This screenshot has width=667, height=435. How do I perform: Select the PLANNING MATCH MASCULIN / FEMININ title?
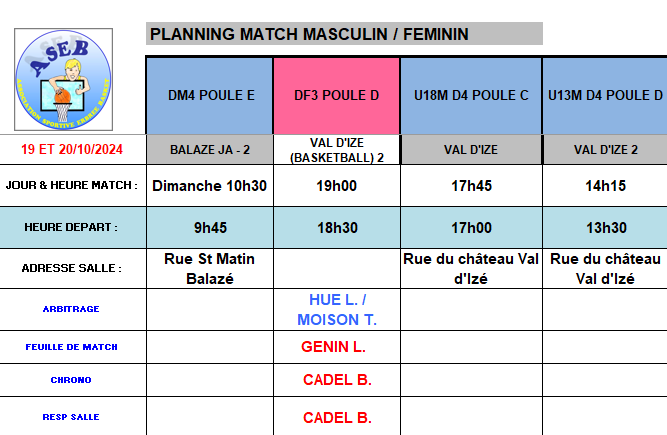pos(308,35)
